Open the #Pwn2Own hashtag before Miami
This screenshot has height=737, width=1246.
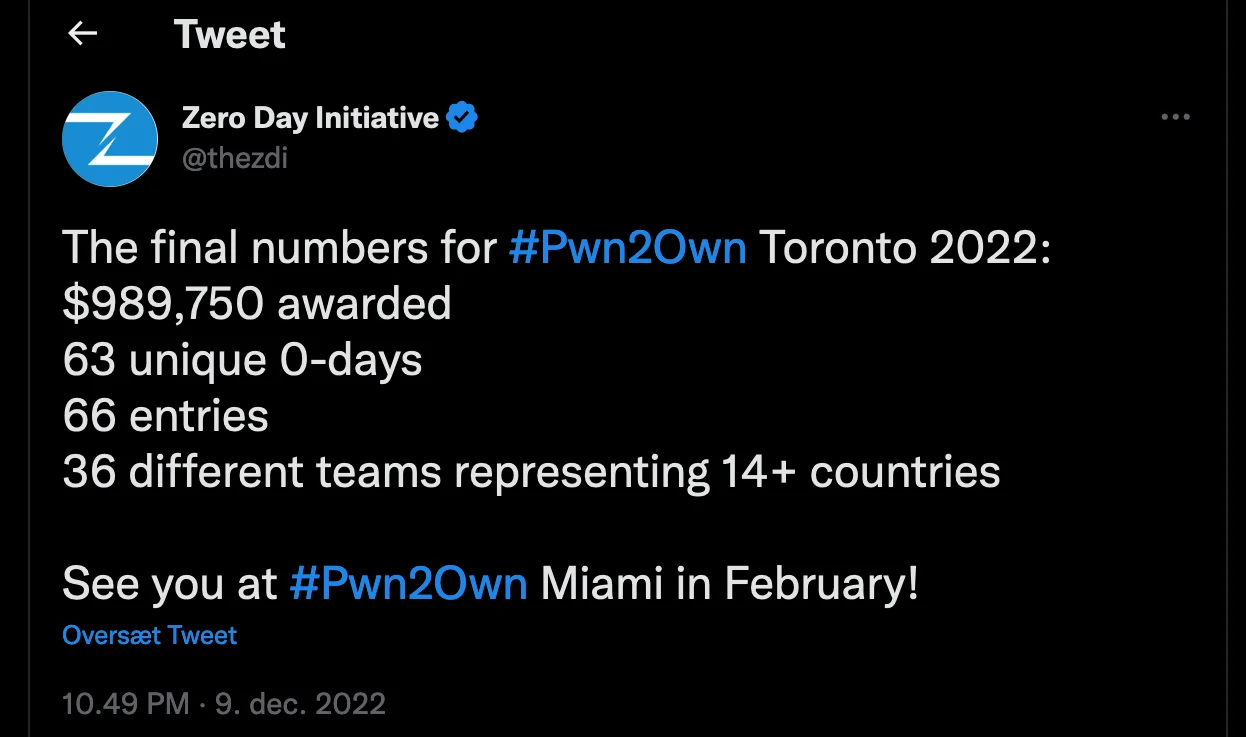tap(409, 584)
